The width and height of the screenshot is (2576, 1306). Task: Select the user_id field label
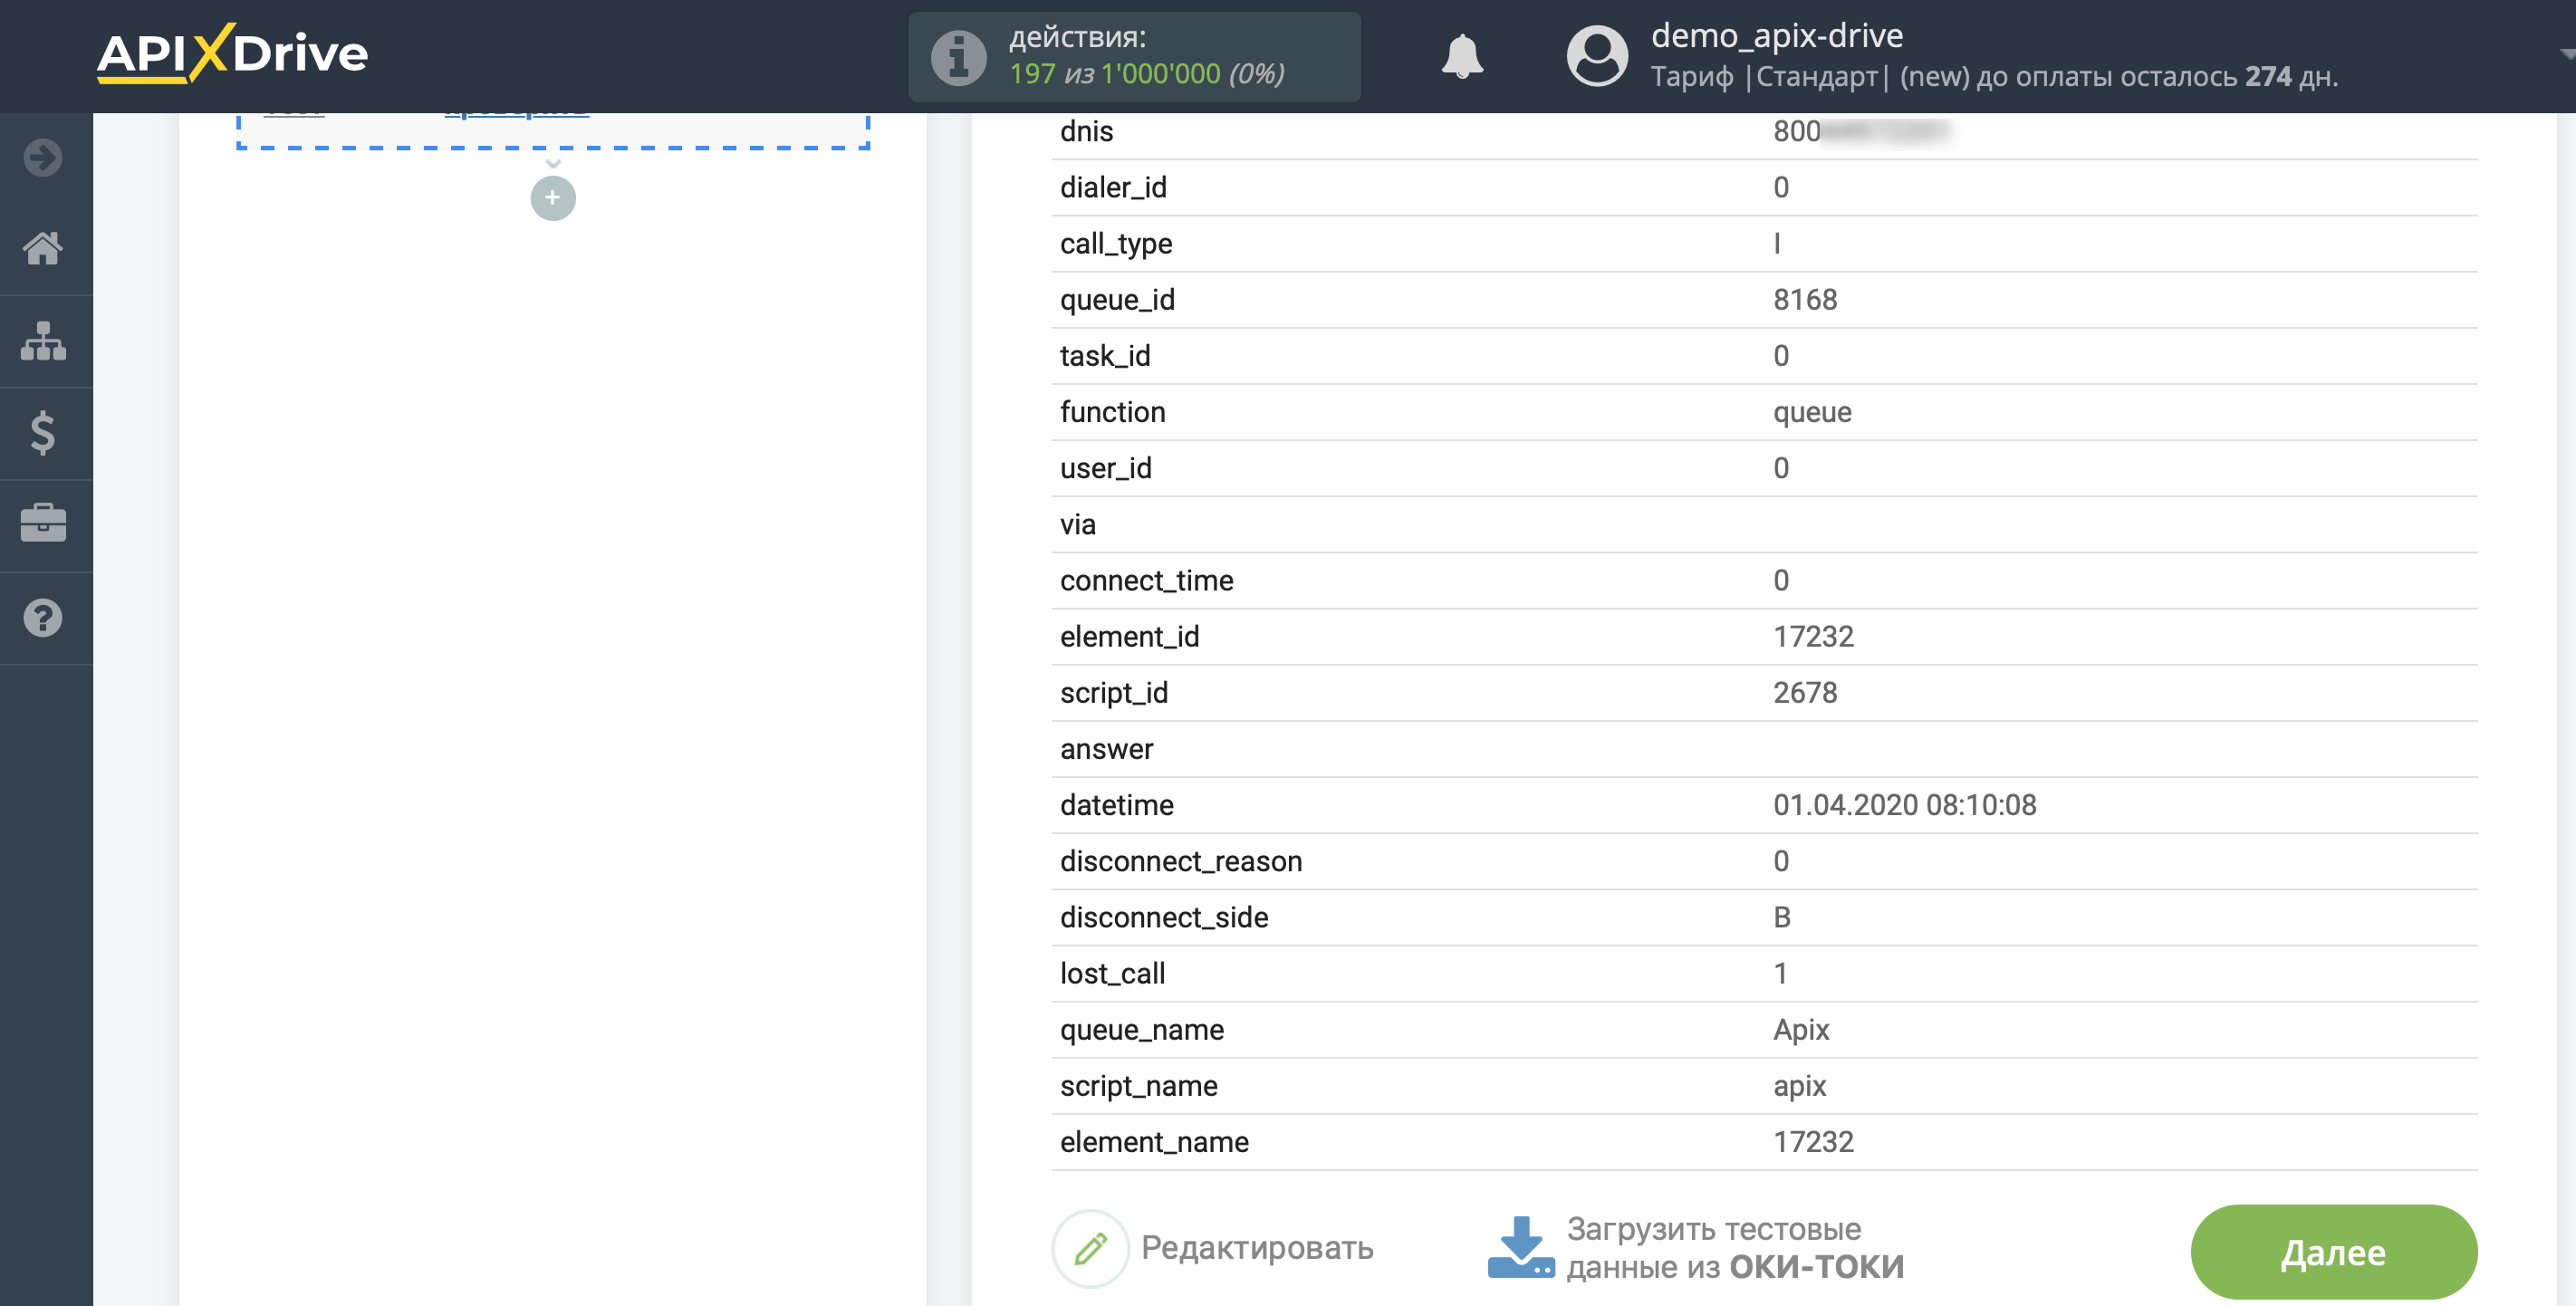[x=1106, y=468]
